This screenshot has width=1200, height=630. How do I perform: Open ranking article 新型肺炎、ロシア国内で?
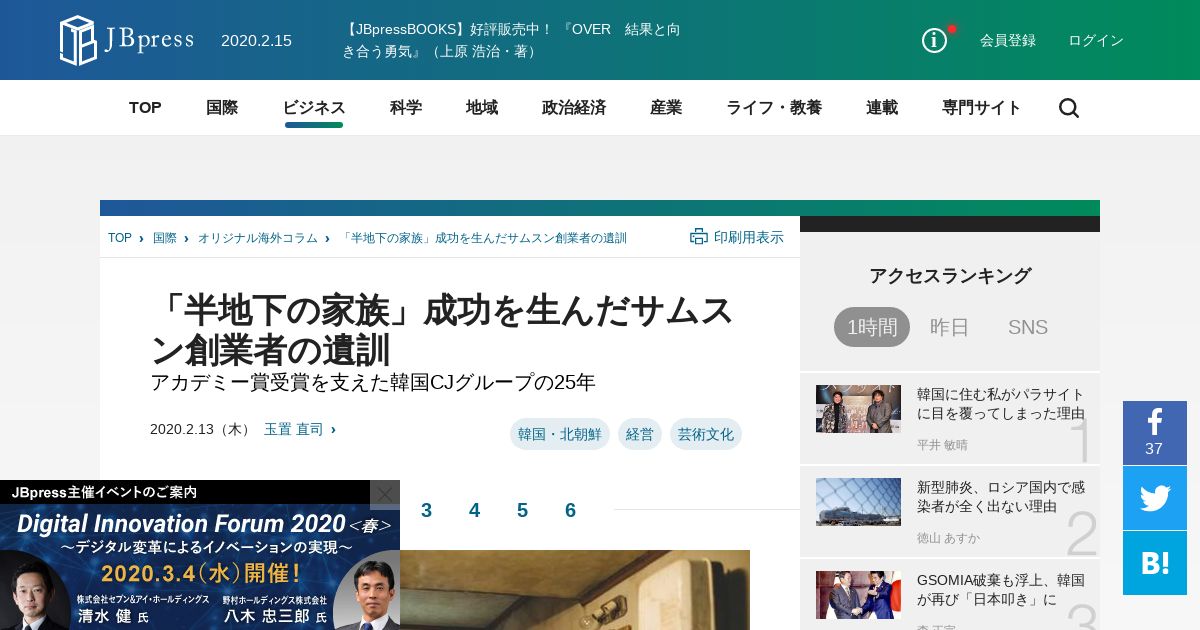click(x=1001, y=497)
